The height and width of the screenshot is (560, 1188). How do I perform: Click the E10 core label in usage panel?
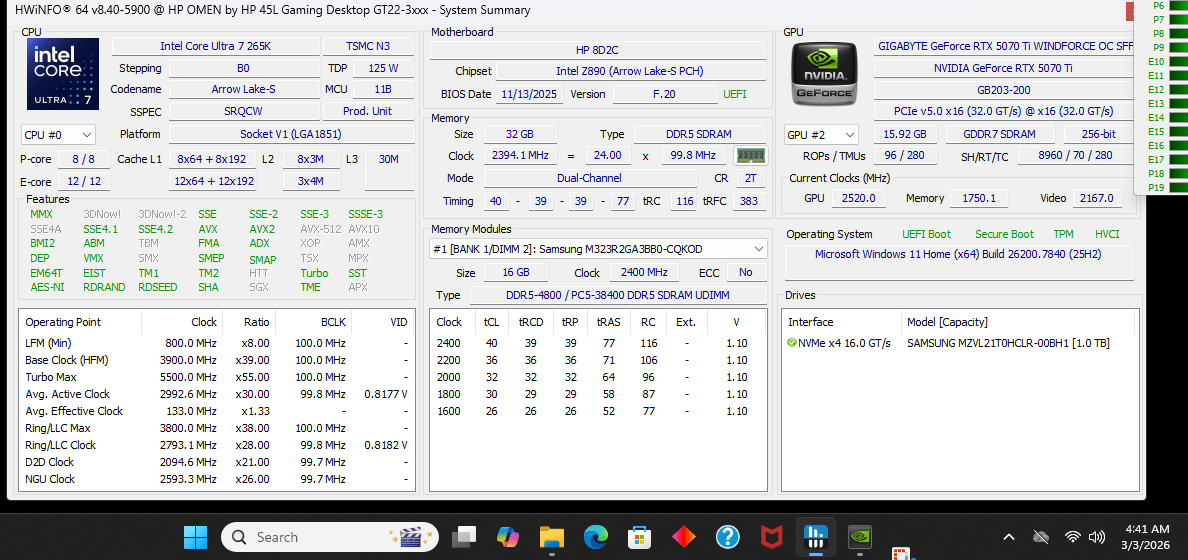click(x=1156, y=61)
